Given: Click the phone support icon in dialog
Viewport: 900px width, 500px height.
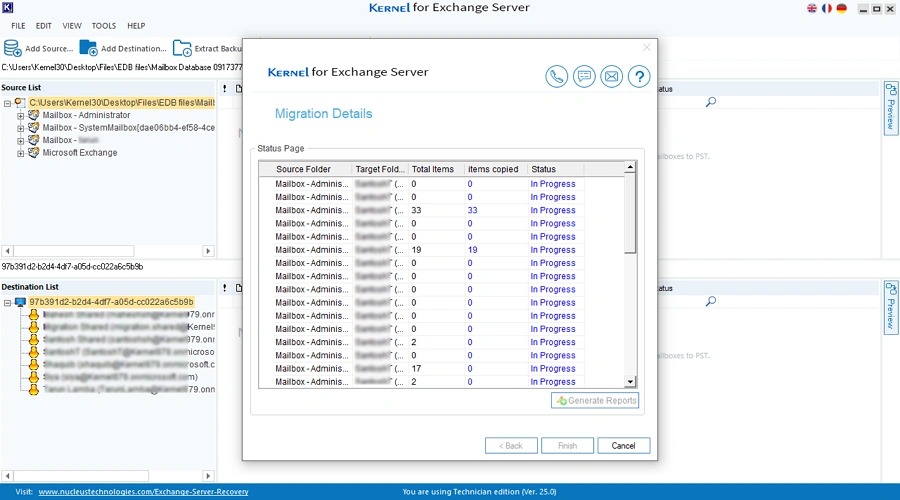Looking at the screenshot, I should pyautogui.click(x=556, y=76).
